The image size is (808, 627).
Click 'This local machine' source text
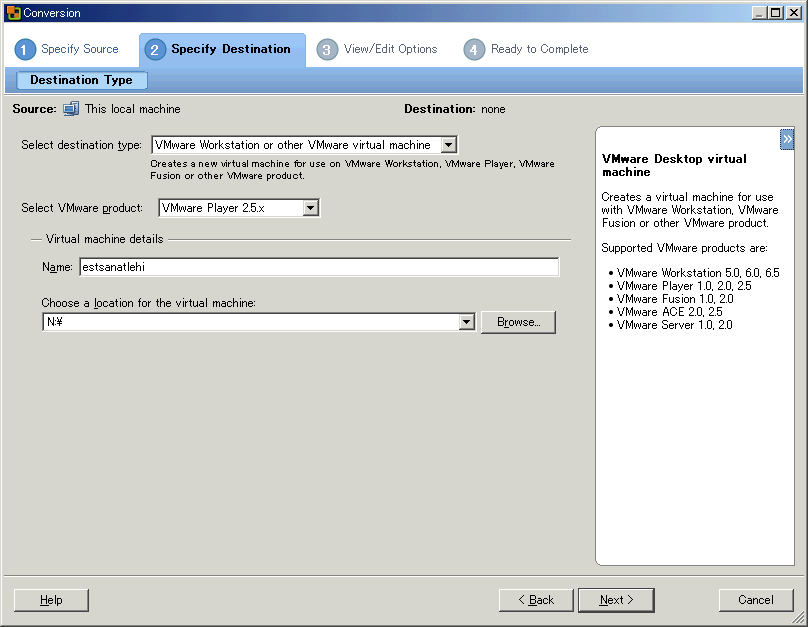133,109
